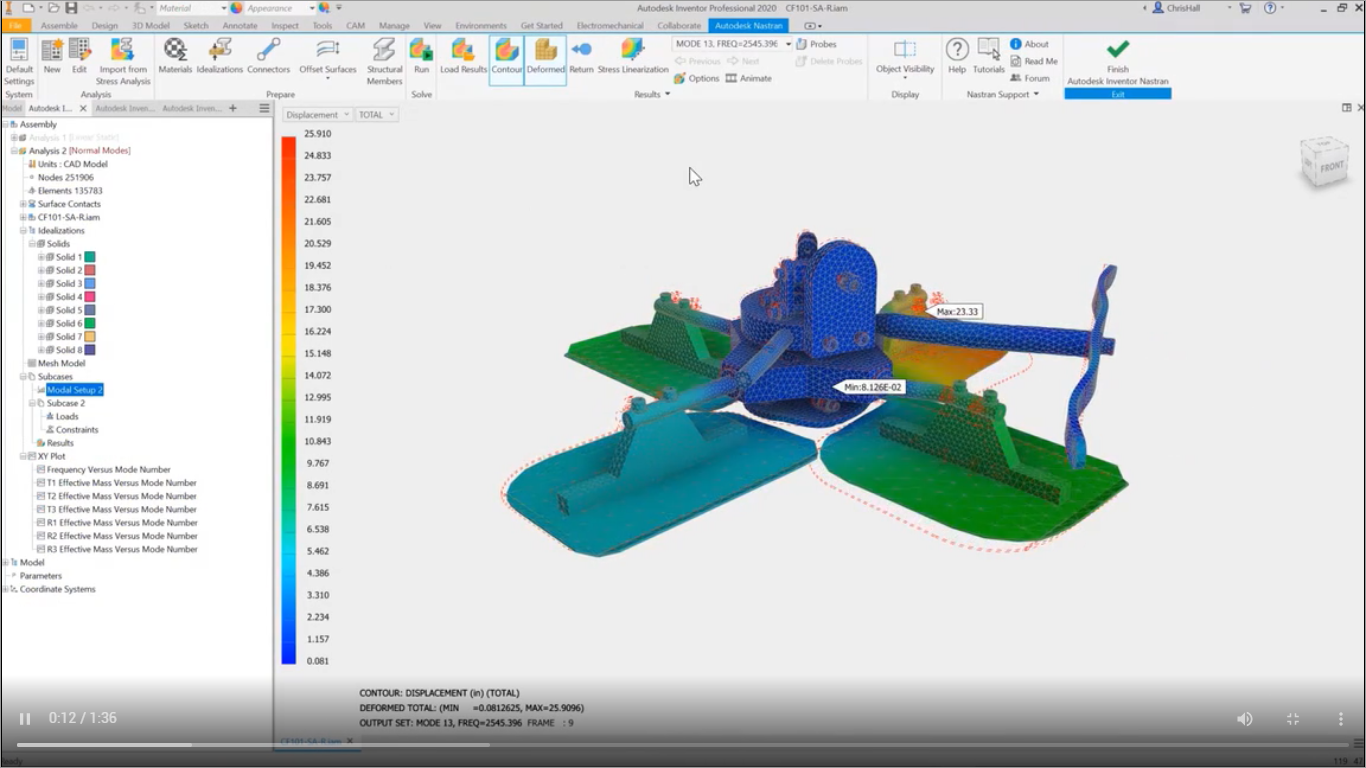Switch to the 3D Model ribbon tab
Screen dimensions: 1366x768
point(151,26)
